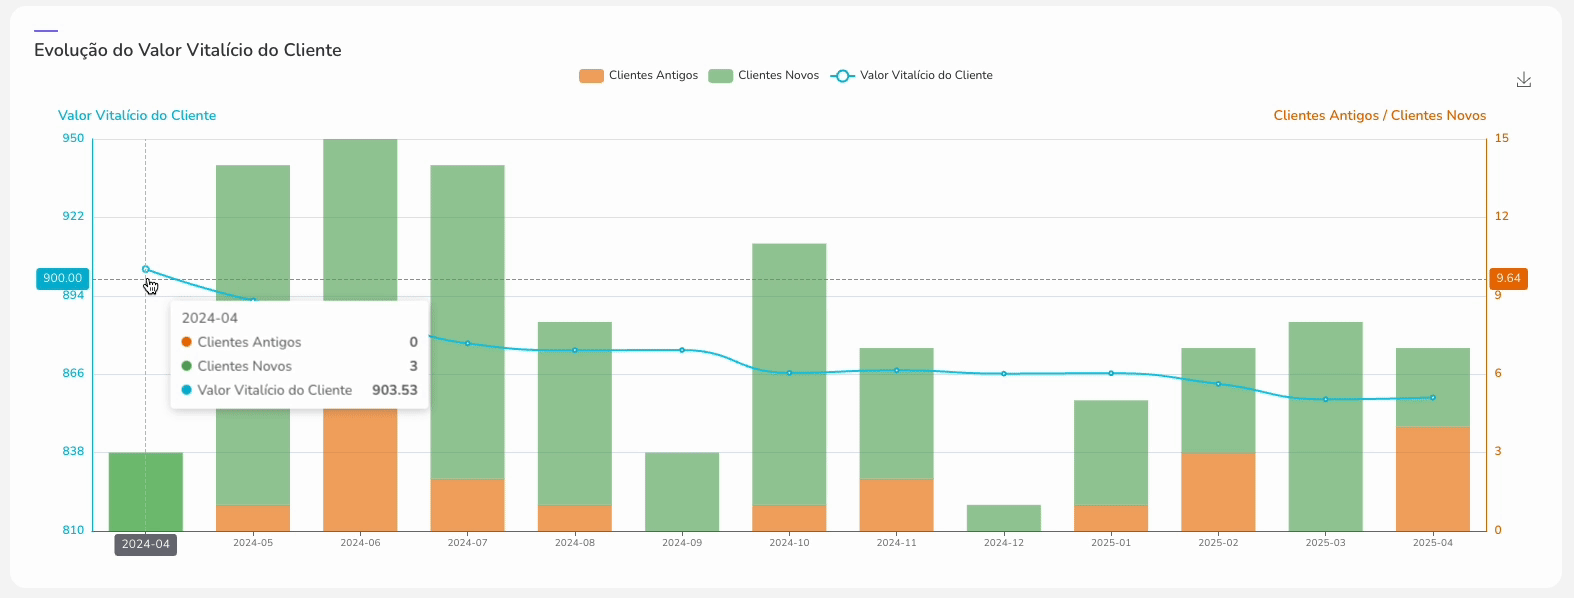The image size is (1574, 598).
Task: Click the line data point at 2024-10
Action: tap(789, 373)
